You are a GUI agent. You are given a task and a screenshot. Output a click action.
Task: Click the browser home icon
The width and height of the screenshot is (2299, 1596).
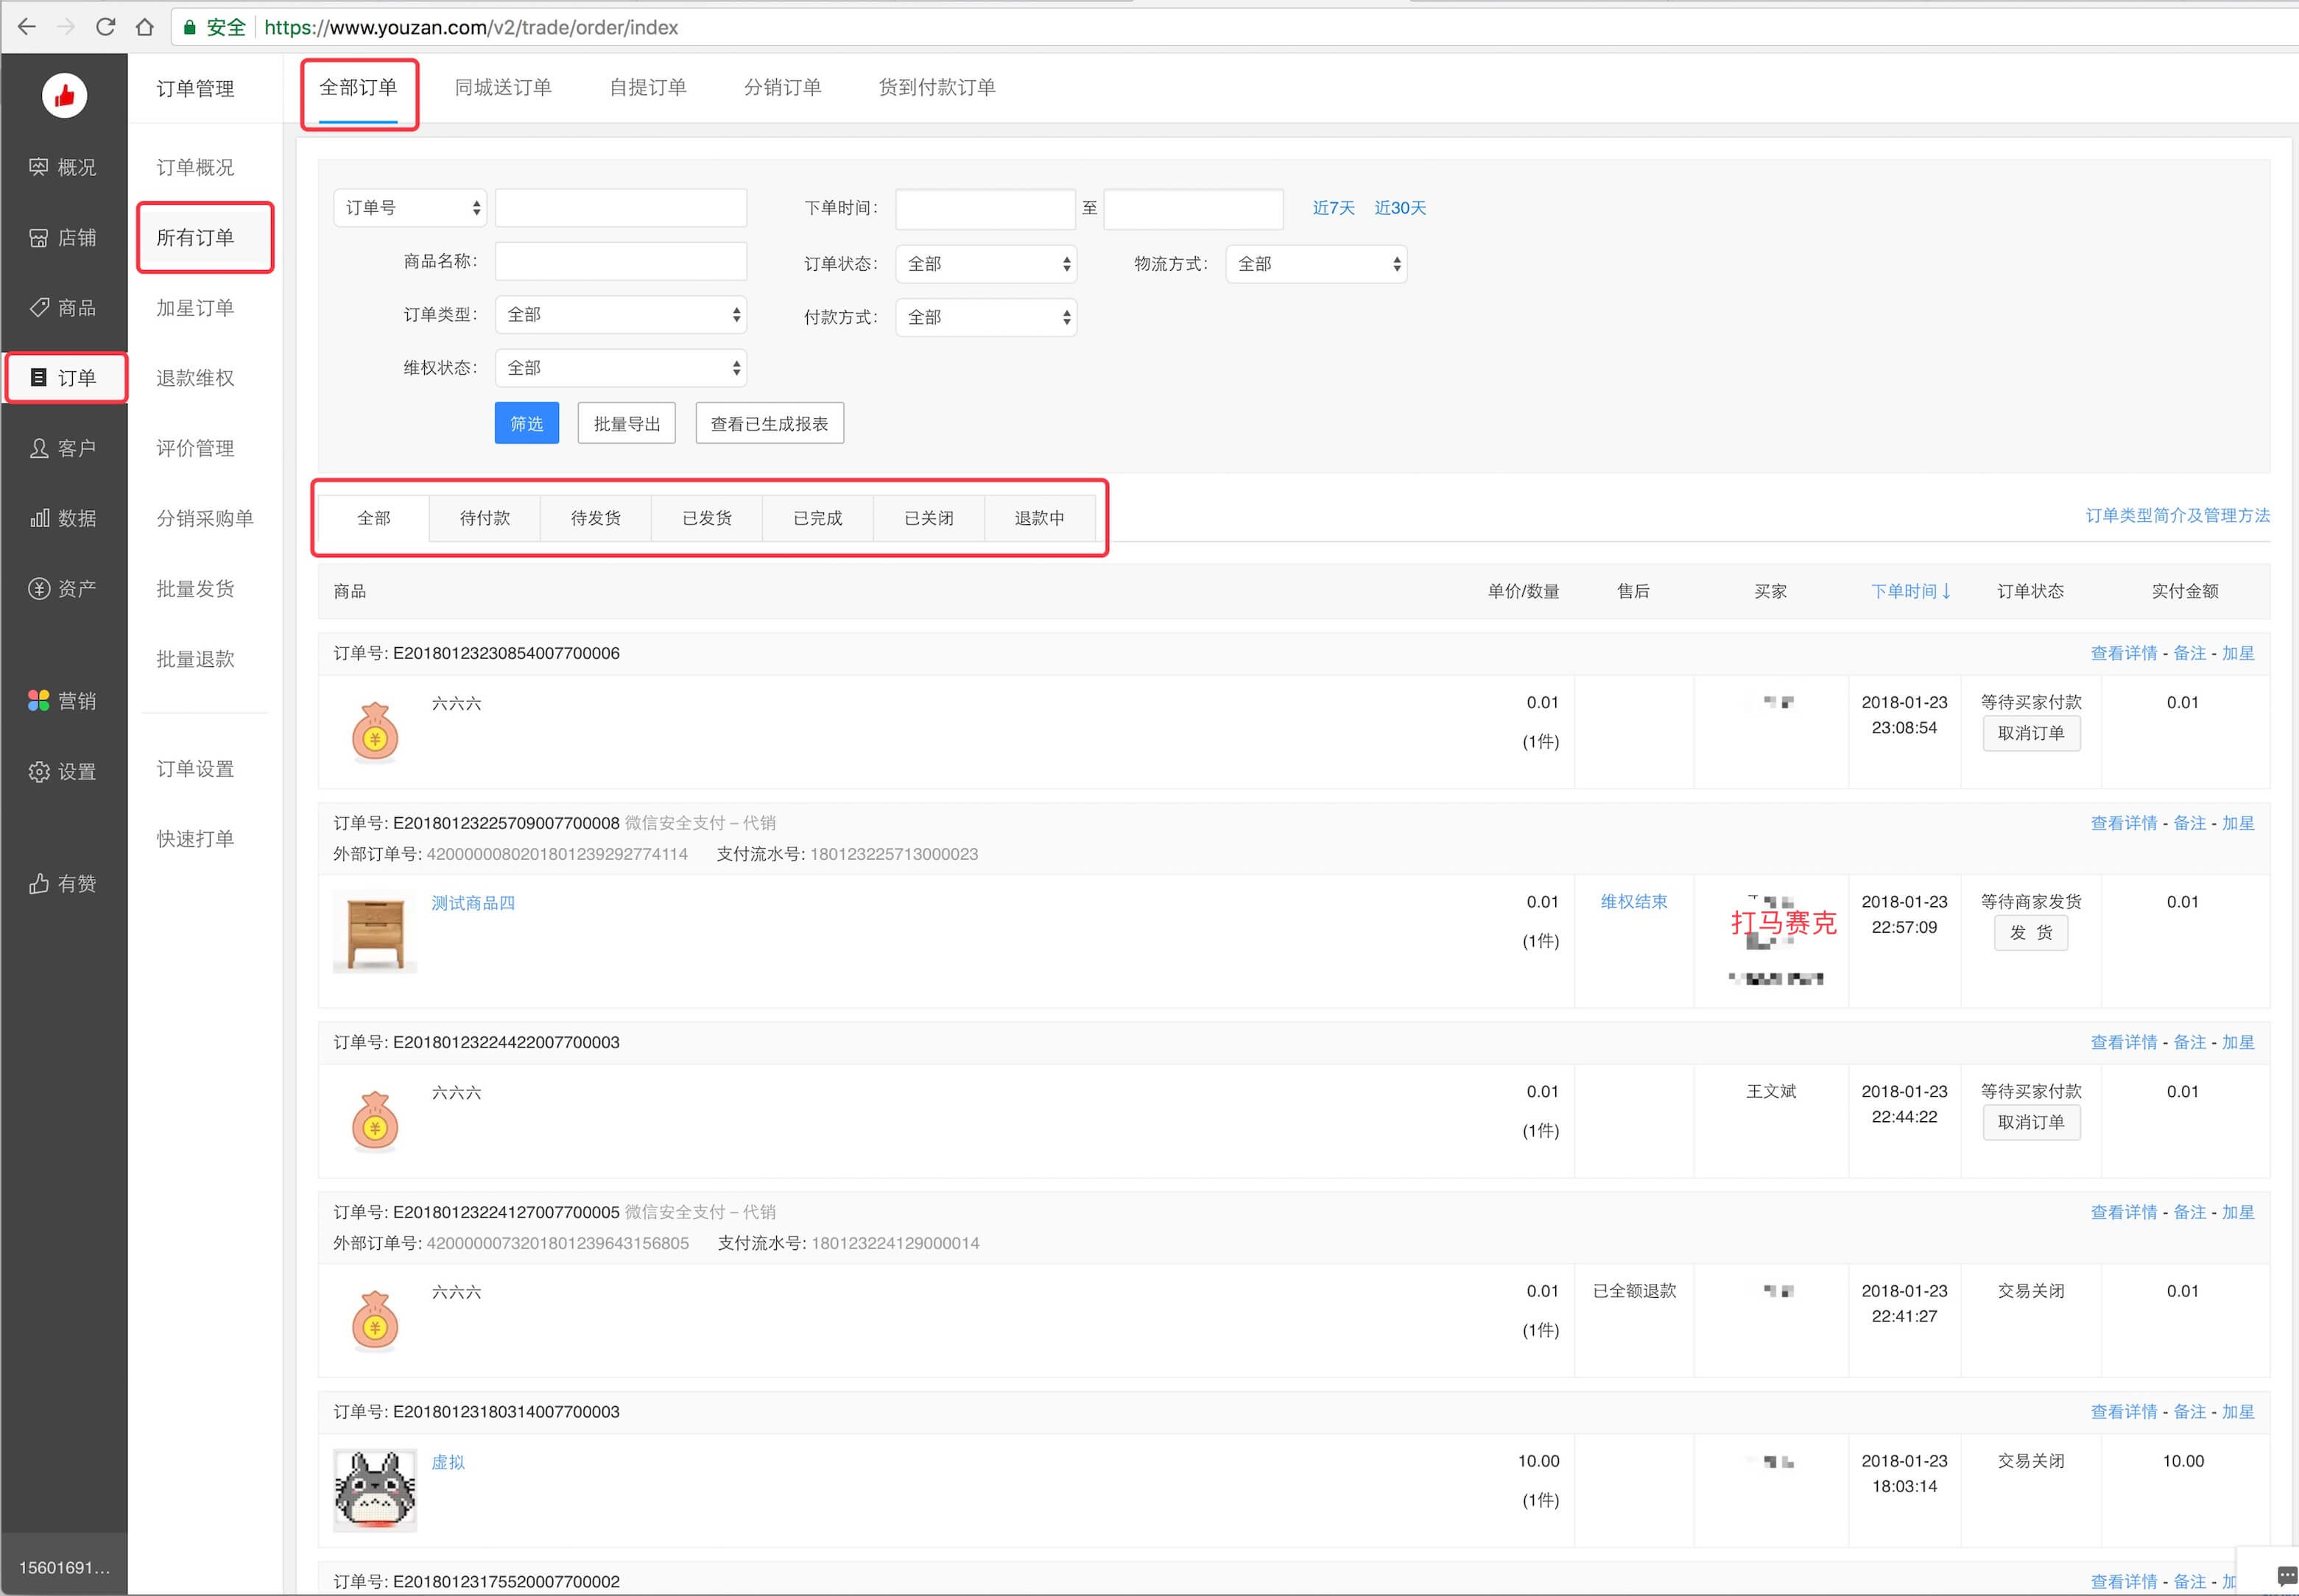click(145, 27)
